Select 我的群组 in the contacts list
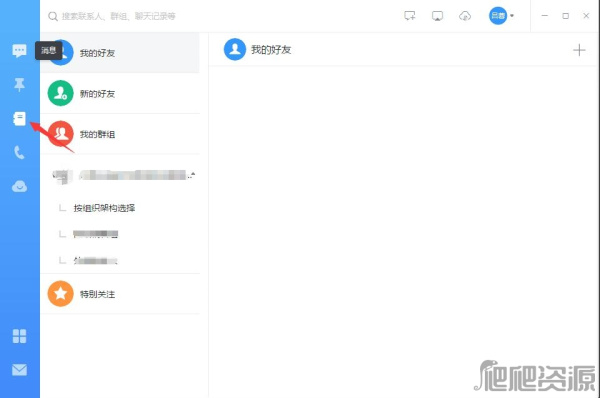Screen dimensions: 600x398 tap(120, 134)
